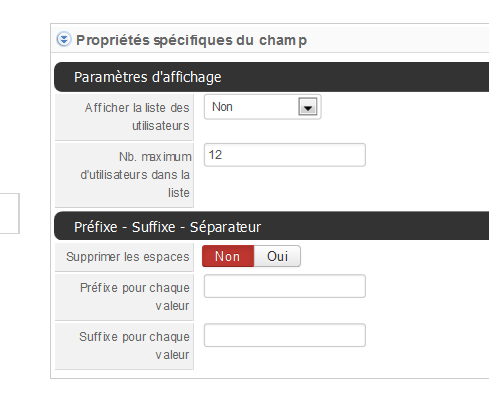This screenshot has width=489, height=408.
Task: Select Oui for Supprimer les espaces
Action: [x=277, y=256]
